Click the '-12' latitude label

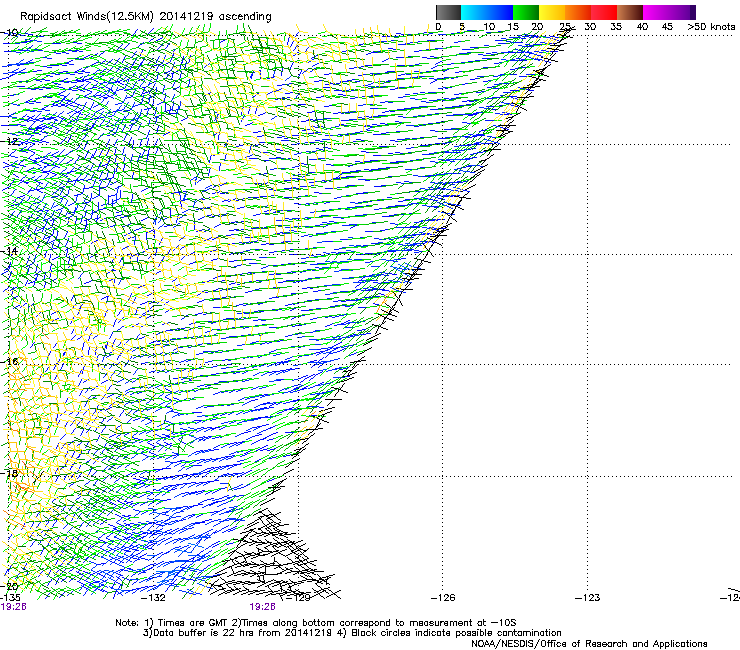tap(11, 141)
